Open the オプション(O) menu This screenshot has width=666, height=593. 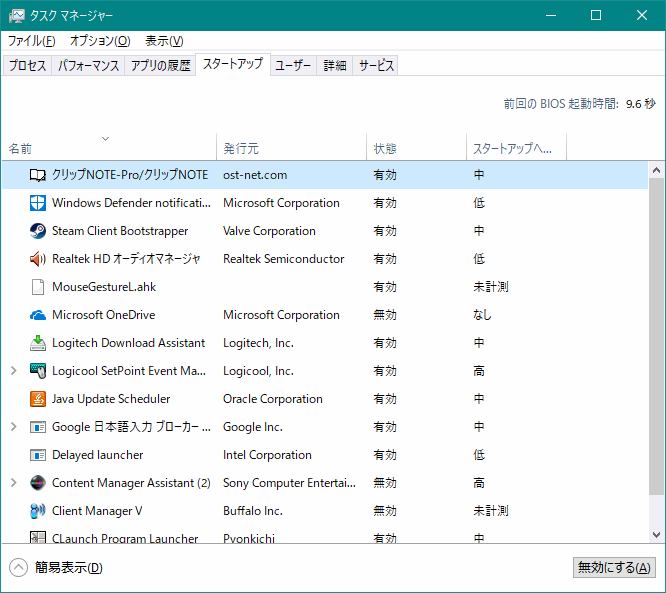point(100,41)
